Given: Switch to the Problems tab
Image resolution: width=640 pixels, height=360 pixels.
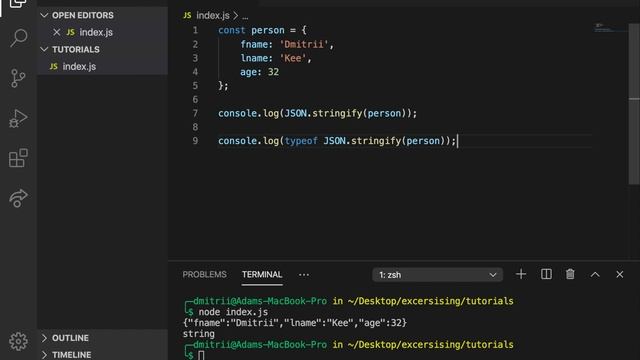Looking at the screenshot, I should 204,275.
